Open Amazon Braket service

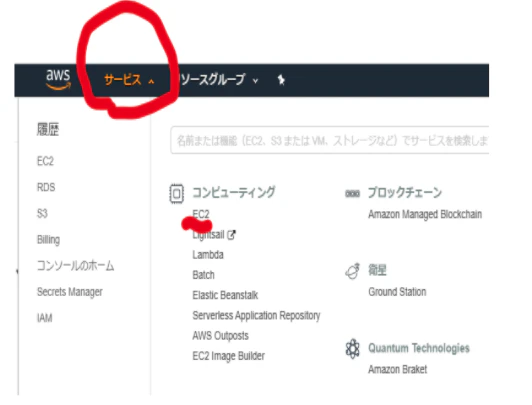coord(398,369)
